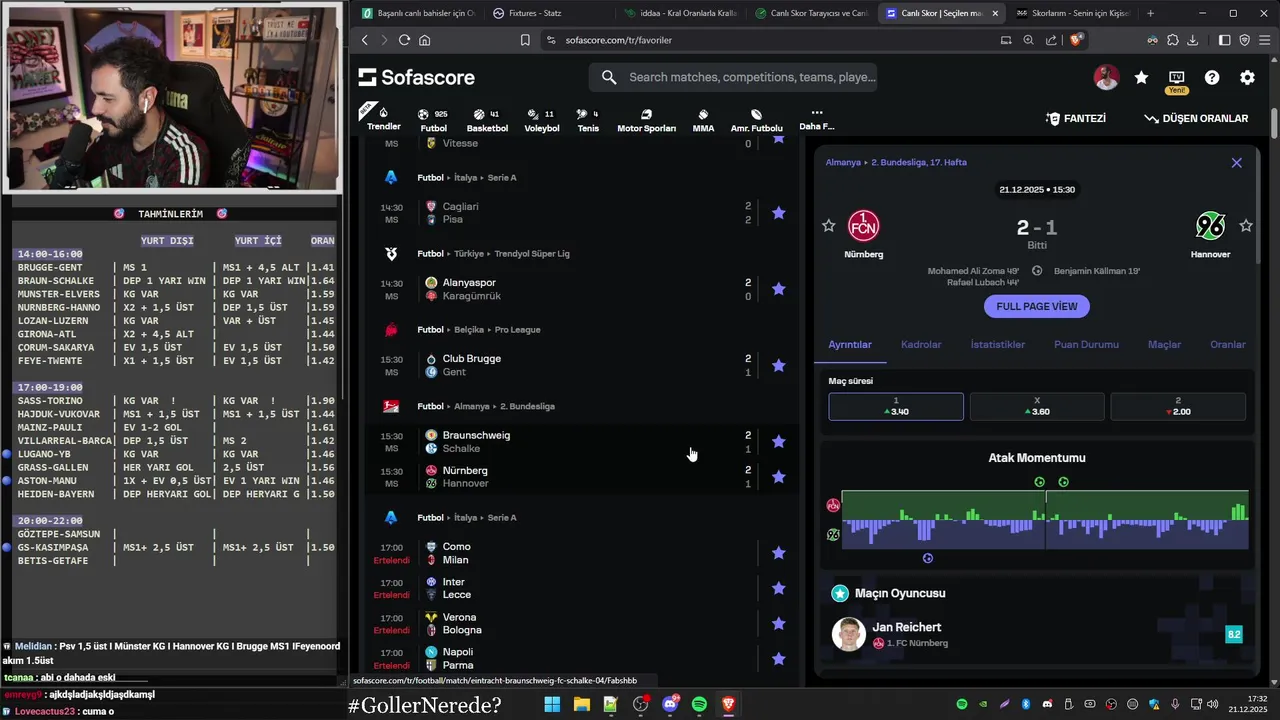Open the user profile avatar
The width and height of the screenshot is (1280, 720).
(1106, 78)
